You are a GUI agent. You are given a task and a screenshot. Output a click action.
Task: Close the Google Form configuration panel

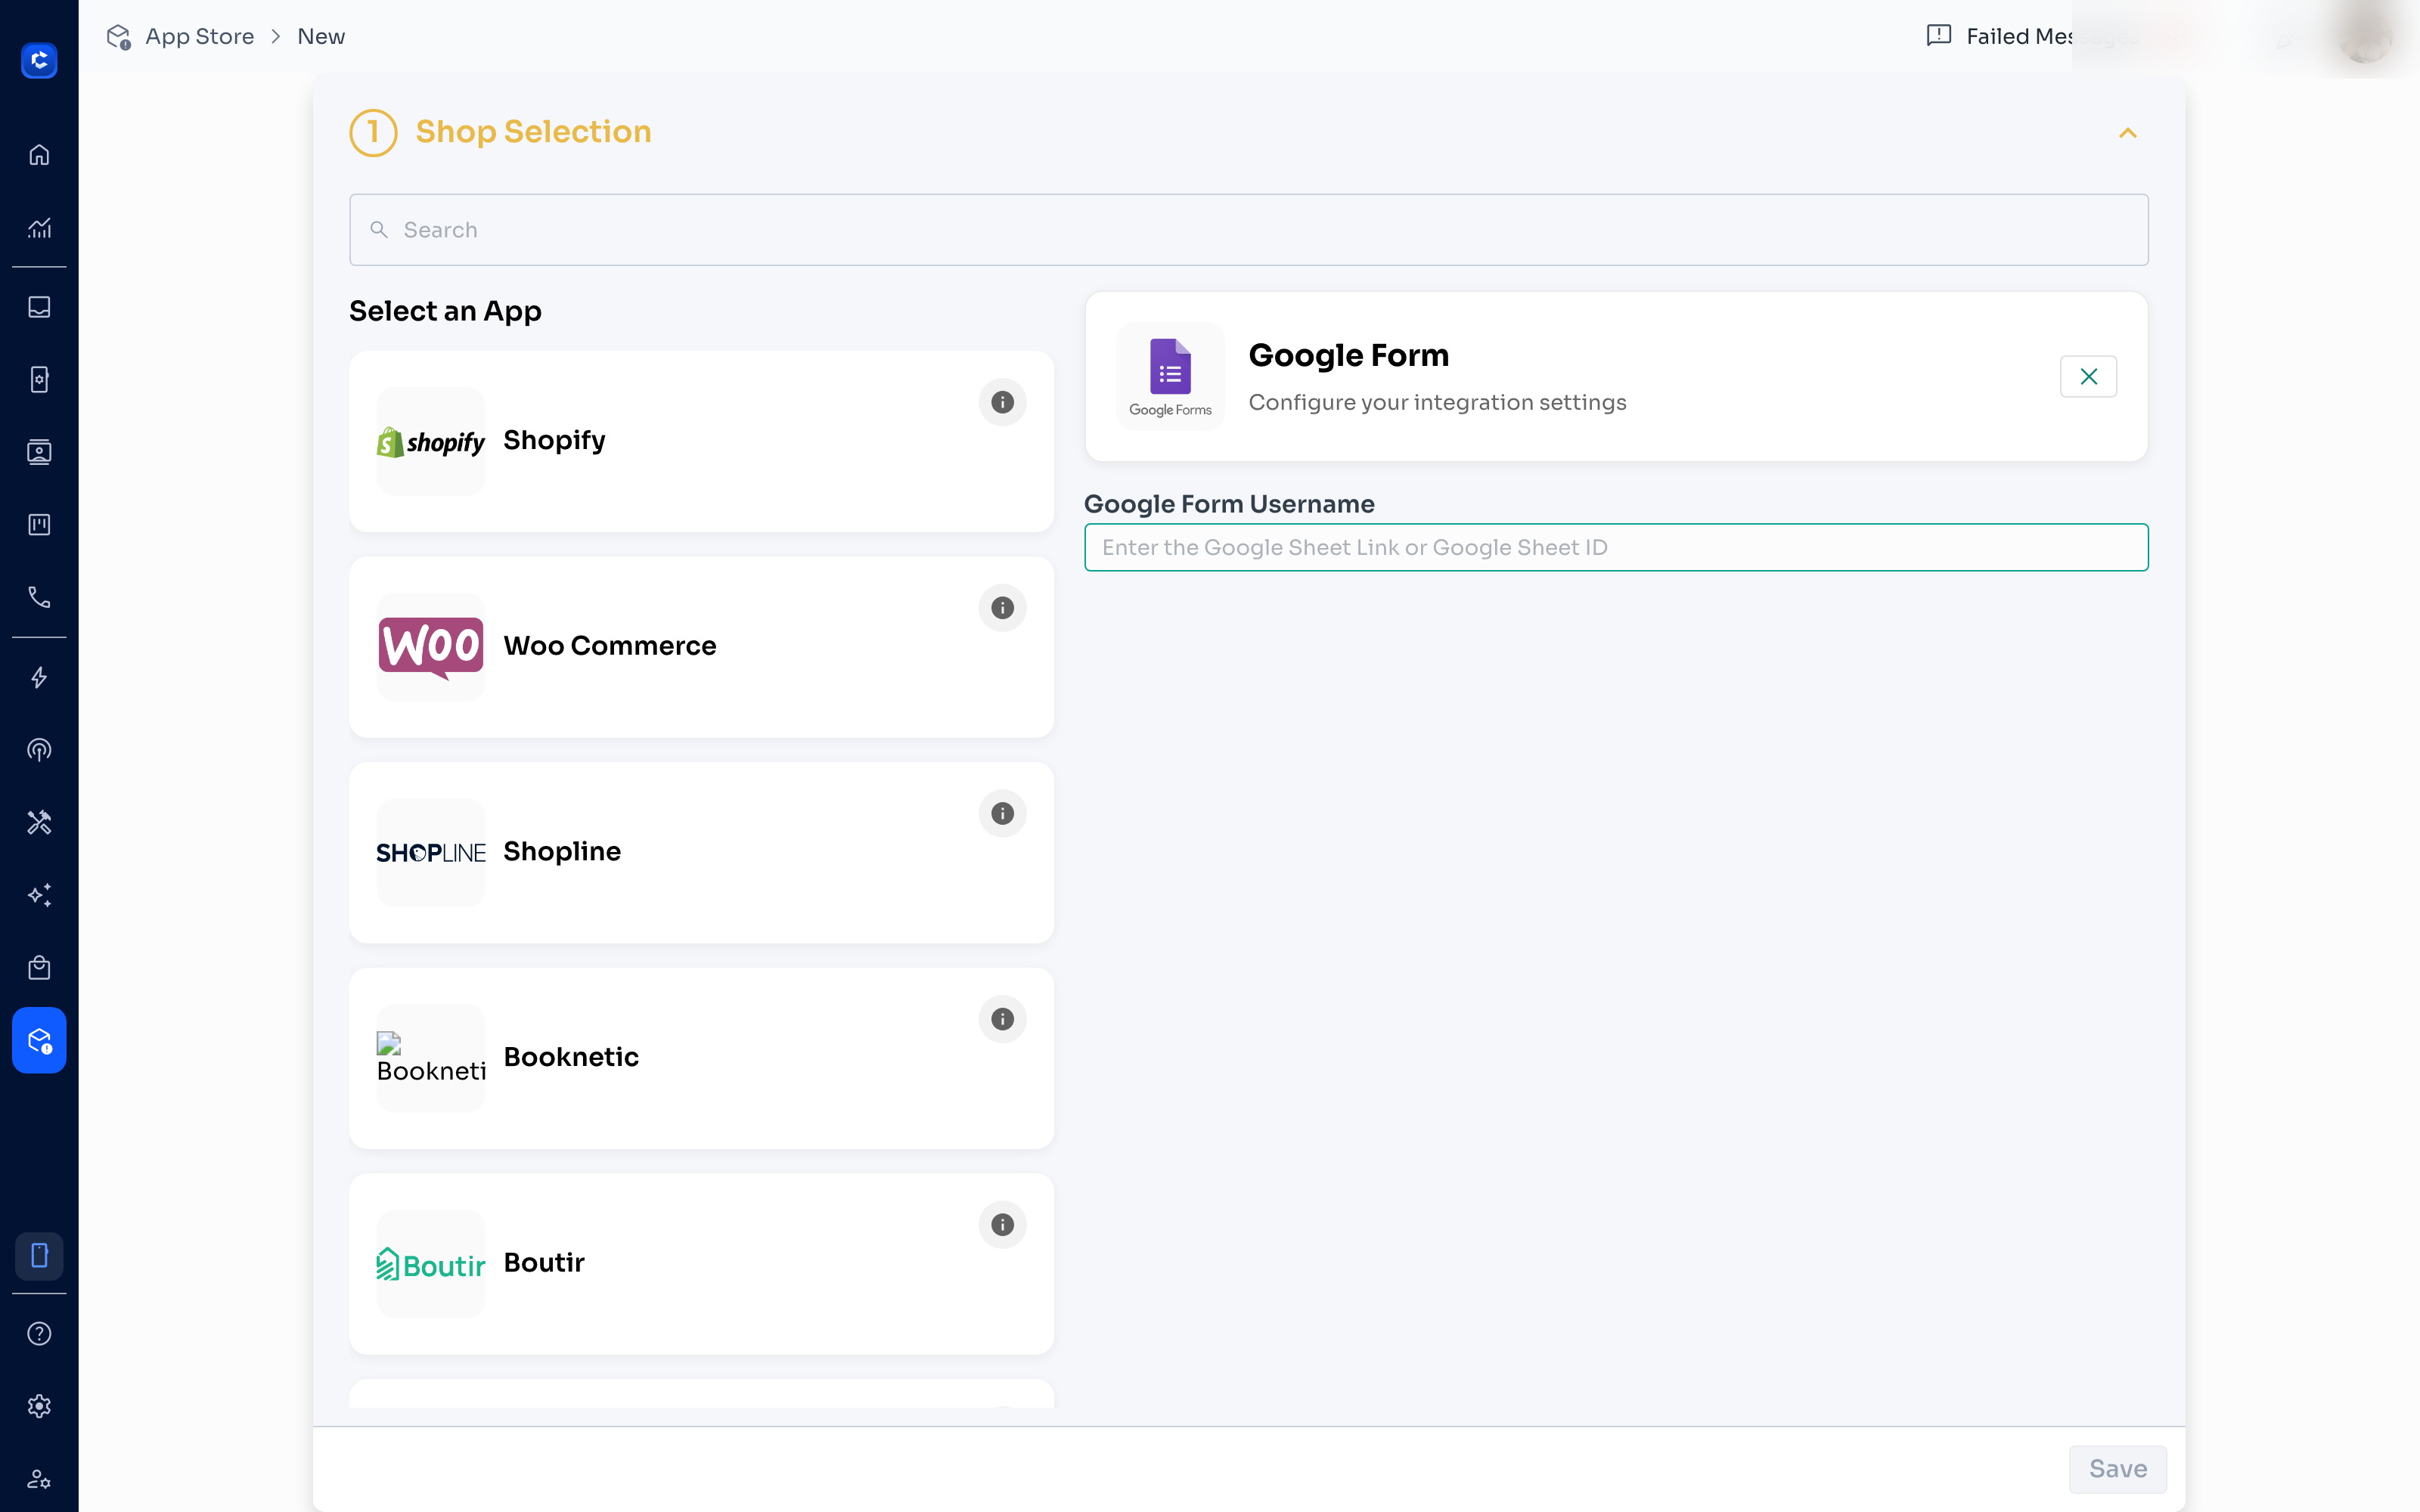2088,377
